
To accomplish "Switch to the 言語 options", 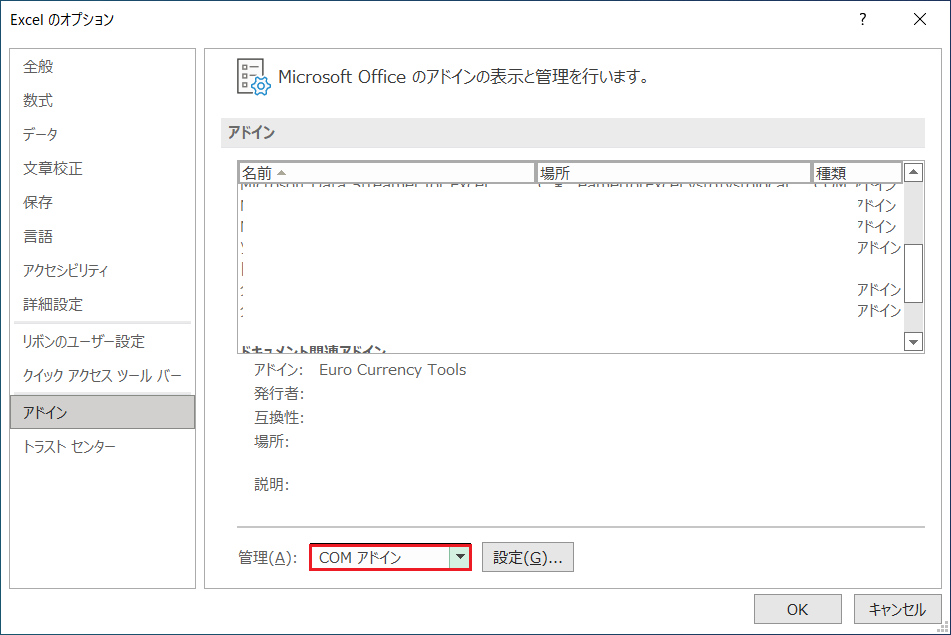I will click(x=38, y=237).
